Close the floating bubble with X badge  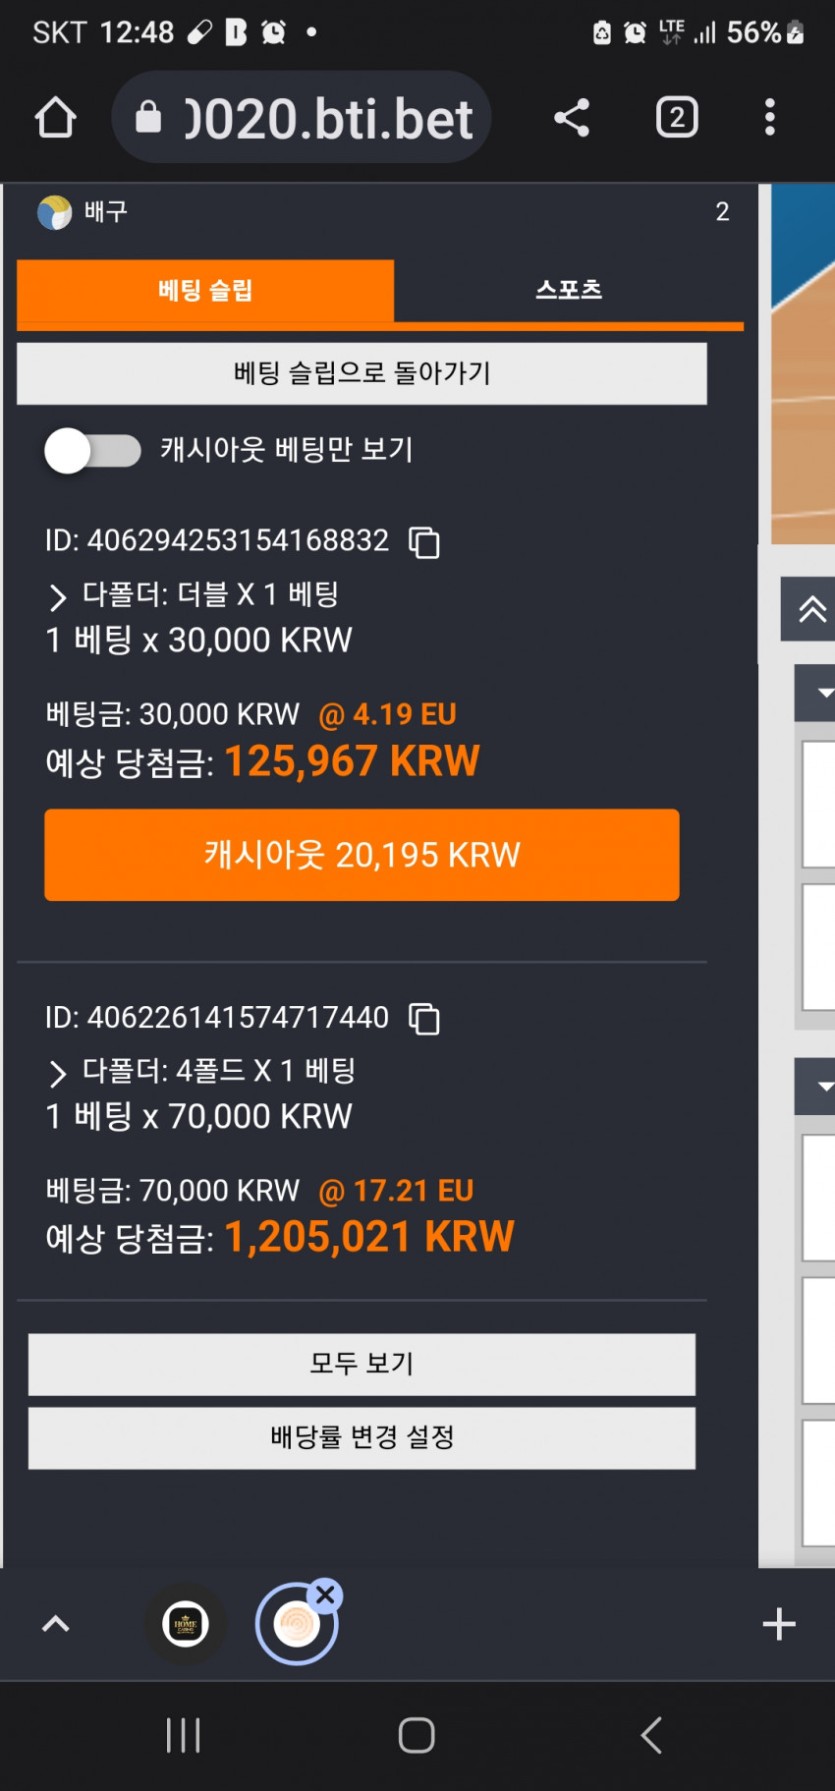point(325,1594)
